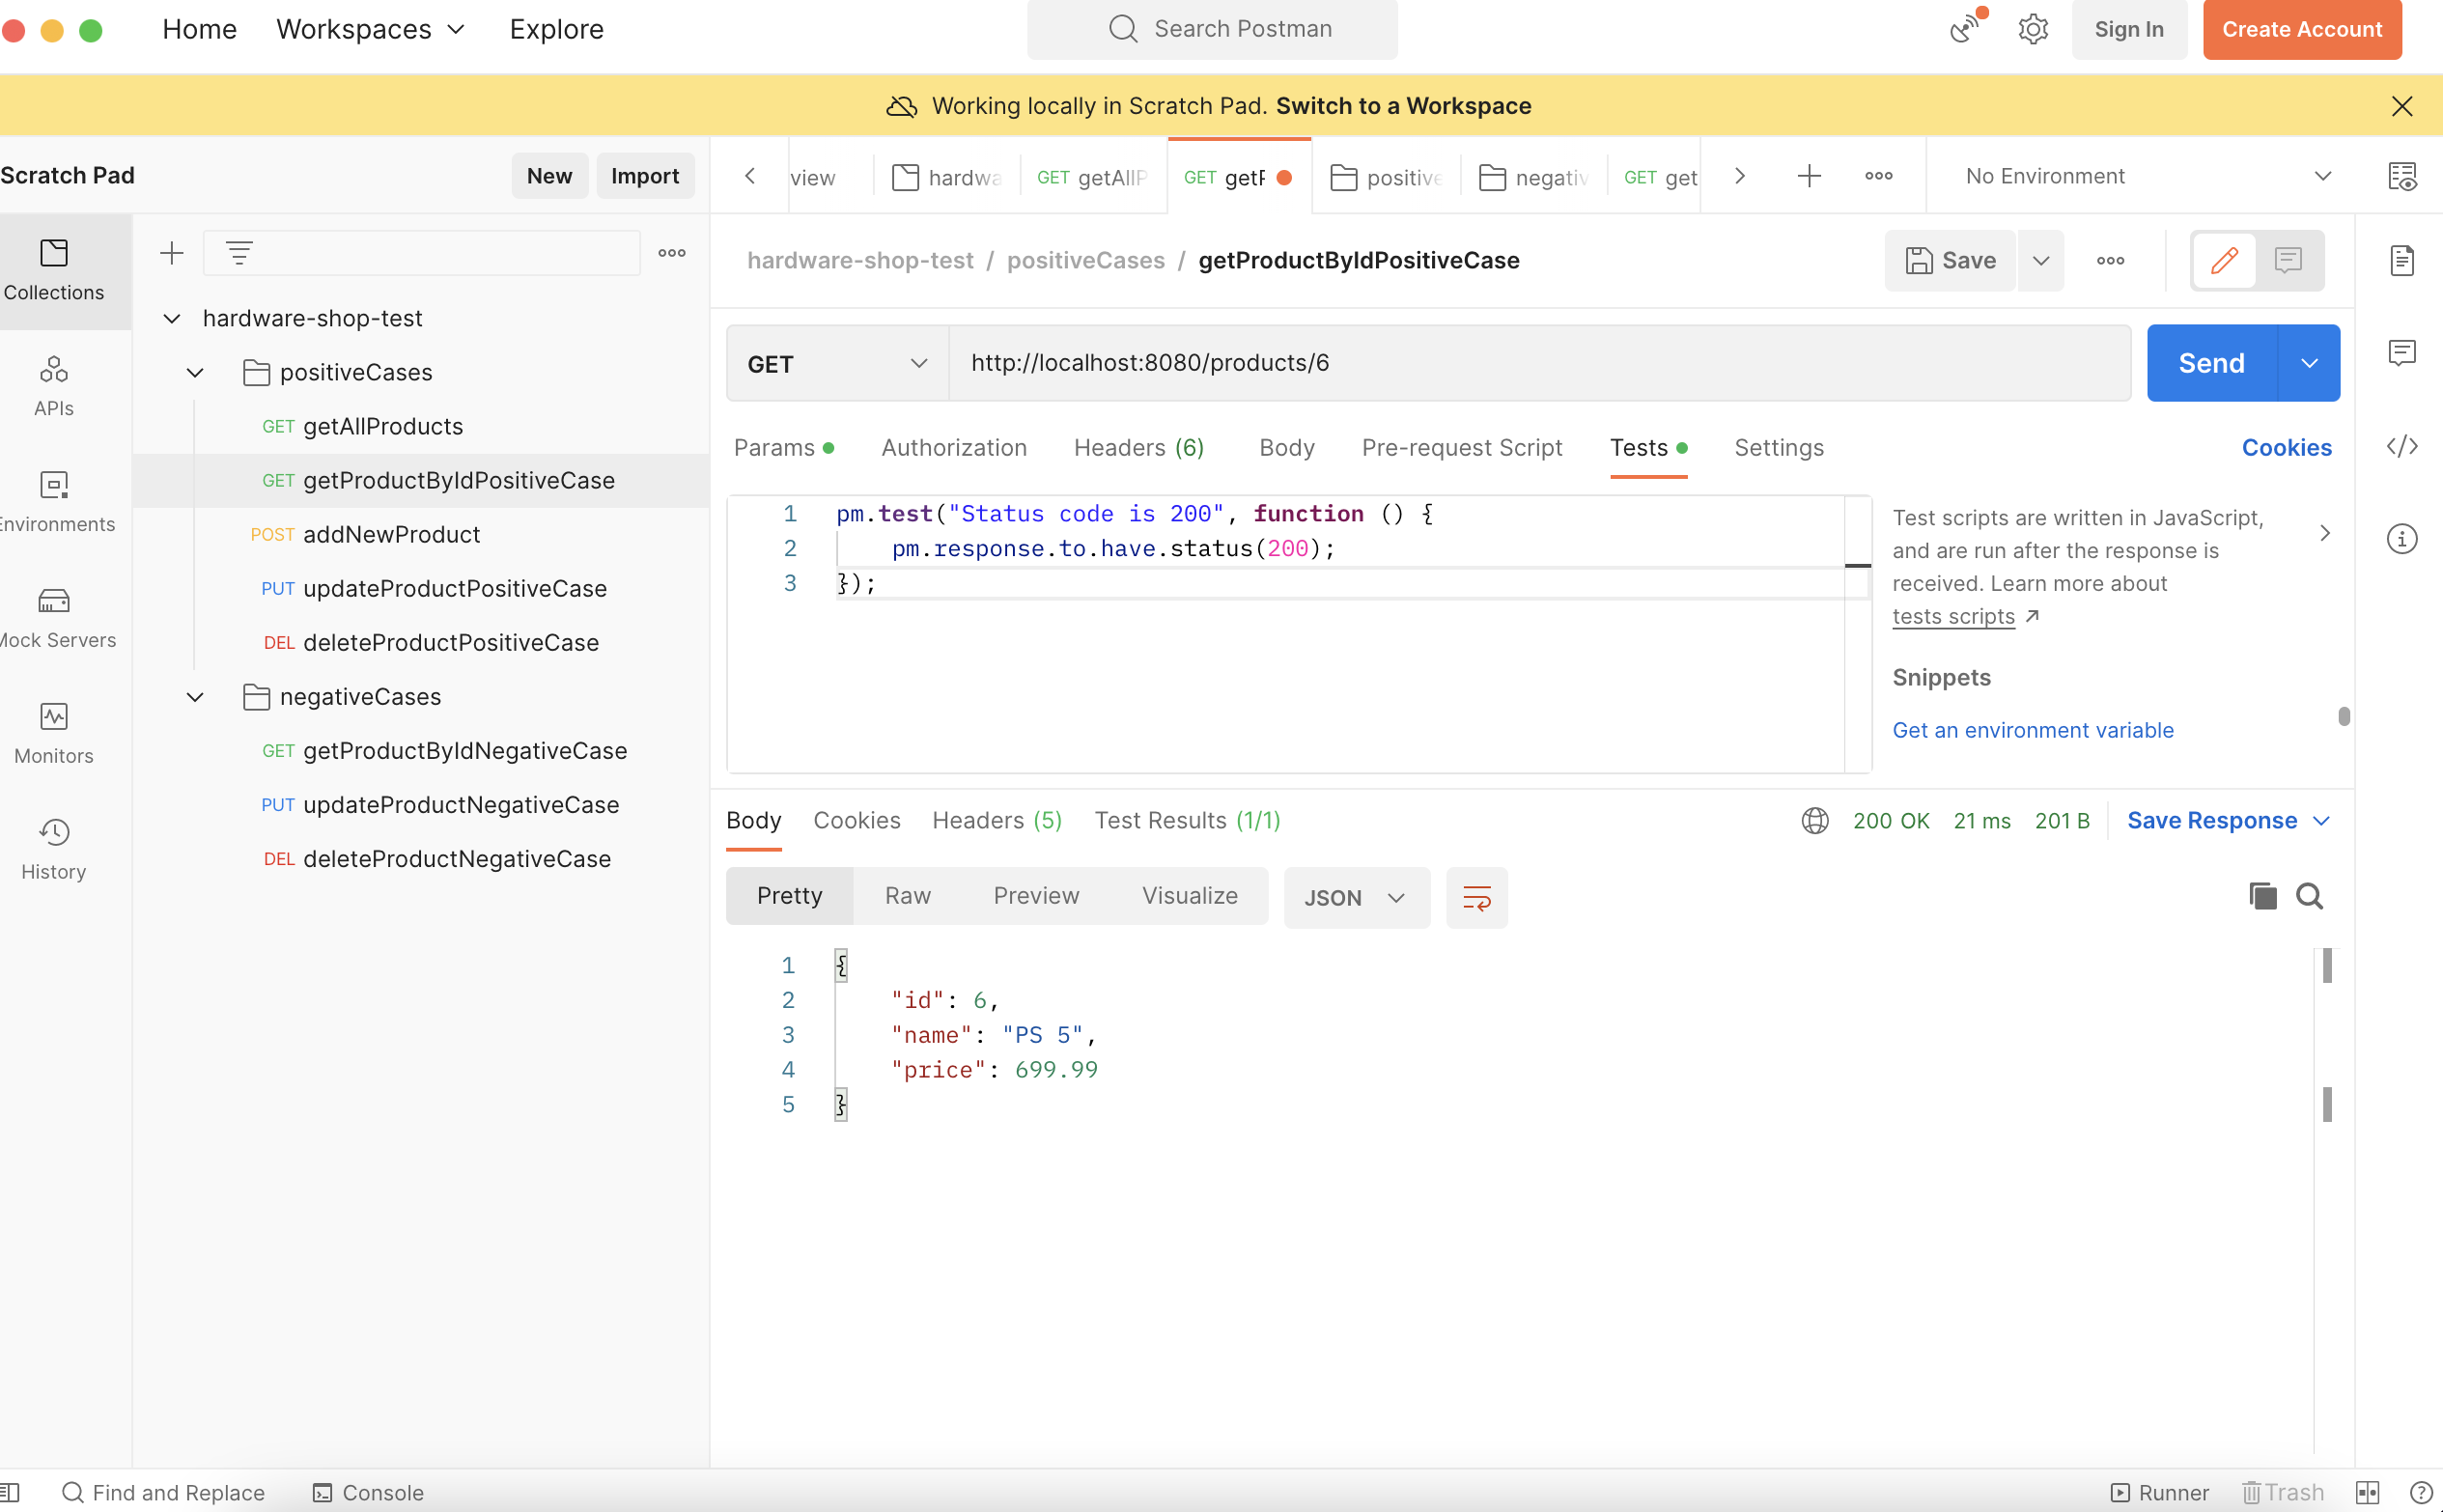
Task: Switch to the Pre-request Script tab
Action: (1461, 448)
